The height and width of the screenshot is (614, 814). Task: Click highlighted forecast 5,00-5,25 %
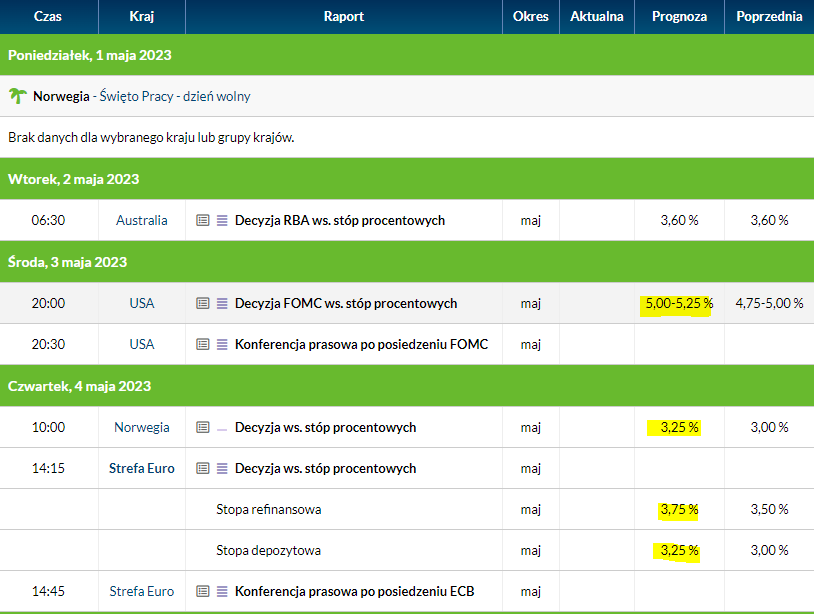(x=679, y=303)
